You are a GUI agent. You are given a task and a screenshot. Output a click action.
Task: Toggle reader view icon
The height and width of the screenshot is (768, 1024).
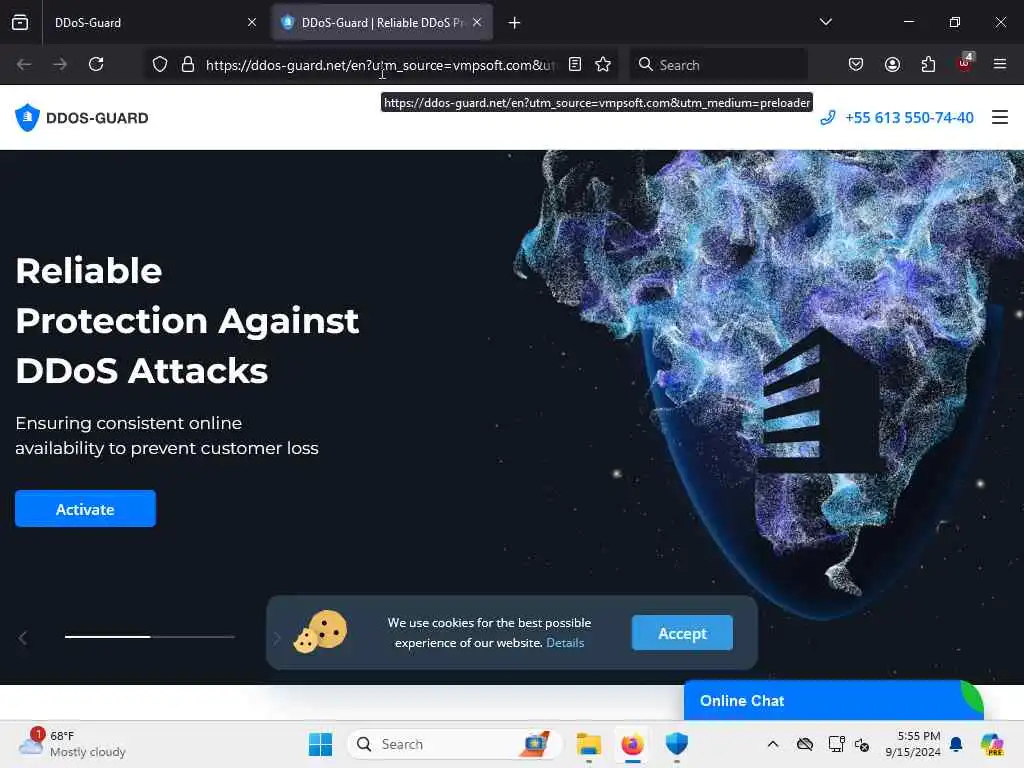(x=575, y=65)
